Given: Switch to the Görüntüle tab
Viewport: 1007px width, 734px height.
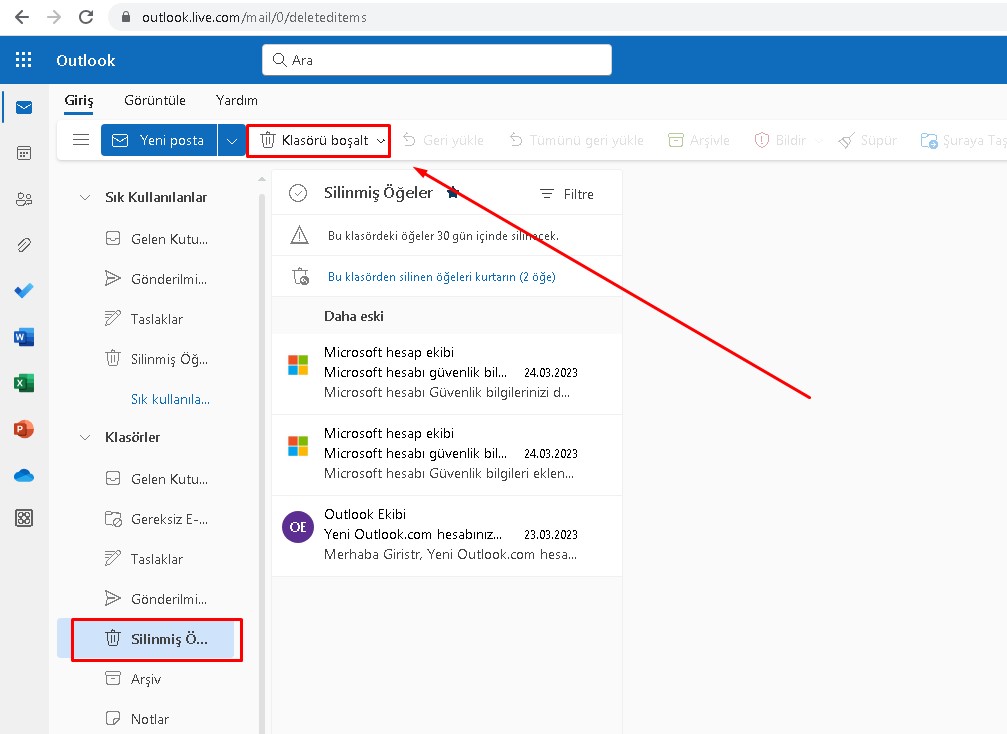Looking at the screenshot, I should 154,100.
